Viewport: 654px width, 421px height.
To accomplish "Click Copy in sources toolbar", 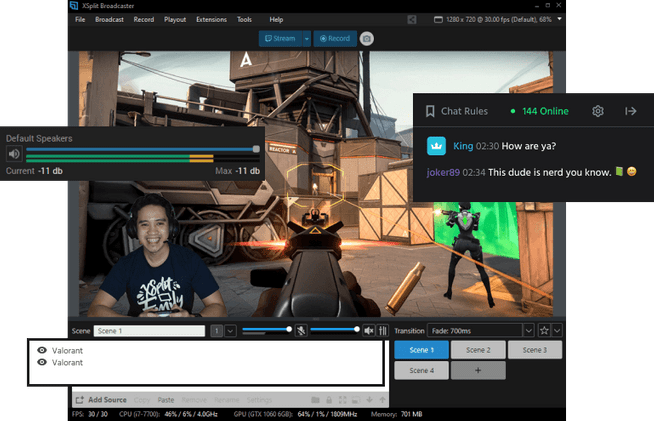I will pos(142,400).
